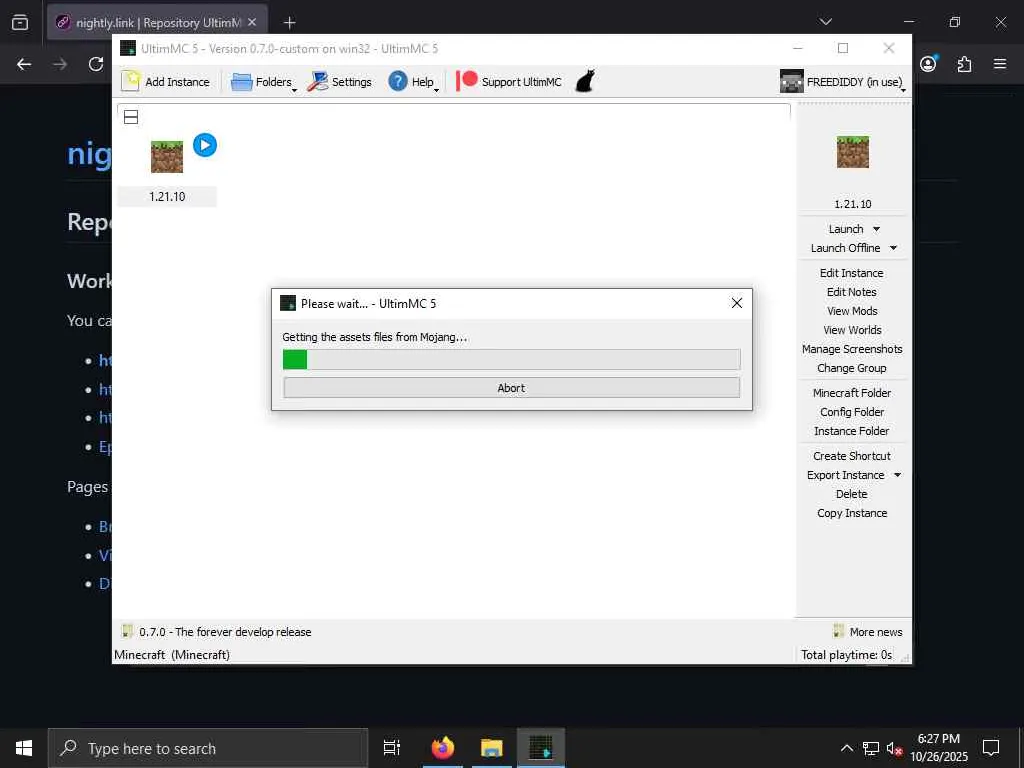This screenshot has width=1024, height=768.
Task: Click Support UltimMC Patreon button
Action: (x=509, y=82)
